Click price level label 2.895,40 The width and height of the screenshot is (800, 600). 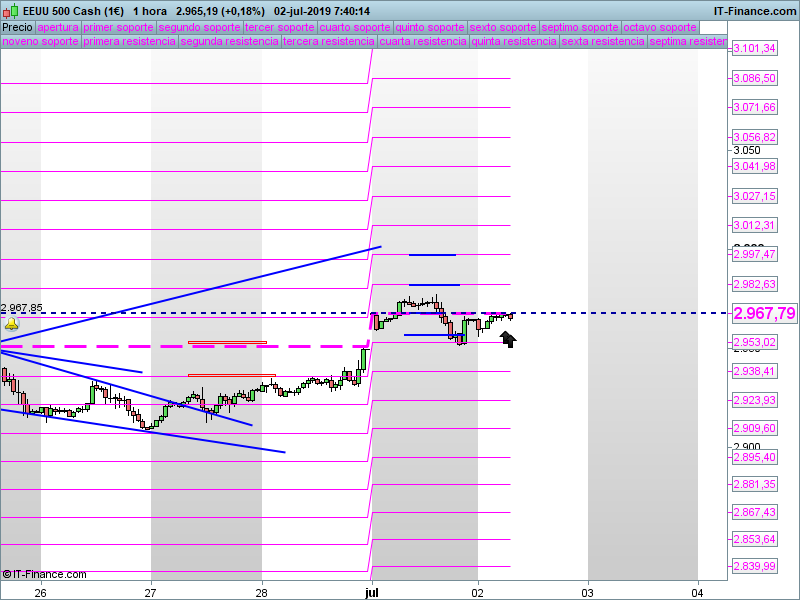point(754,457)
